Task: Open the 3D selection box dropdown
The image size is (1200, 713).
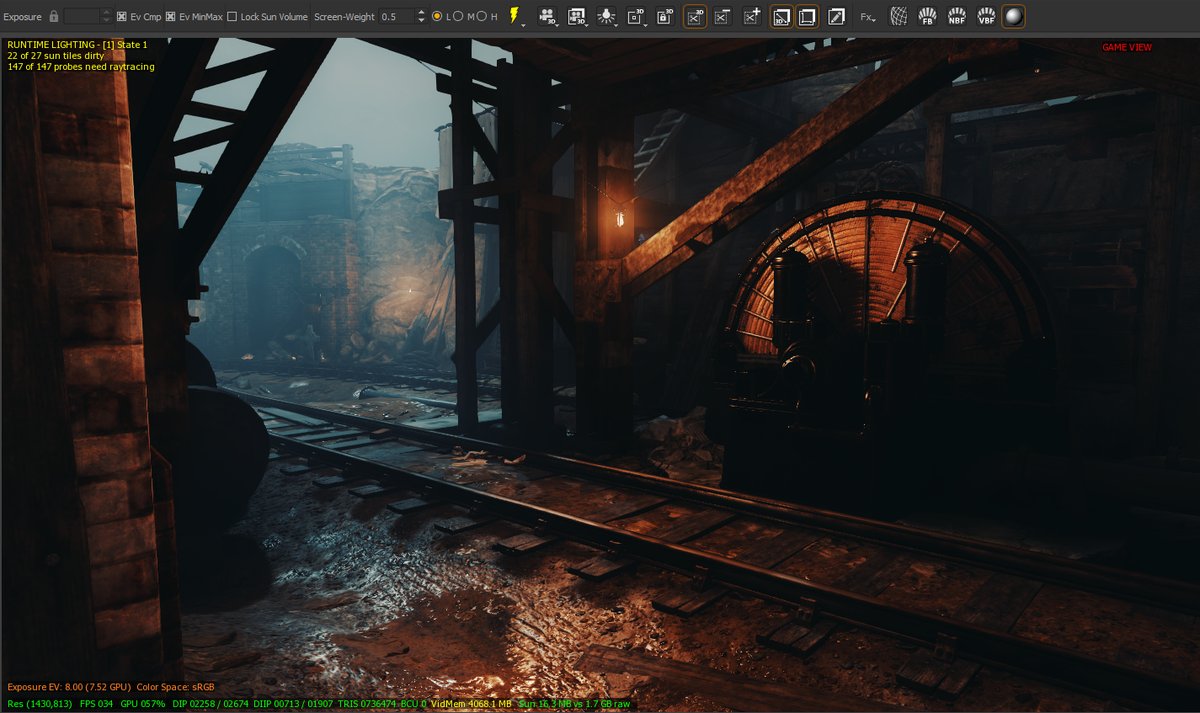Action: (637, 17)
